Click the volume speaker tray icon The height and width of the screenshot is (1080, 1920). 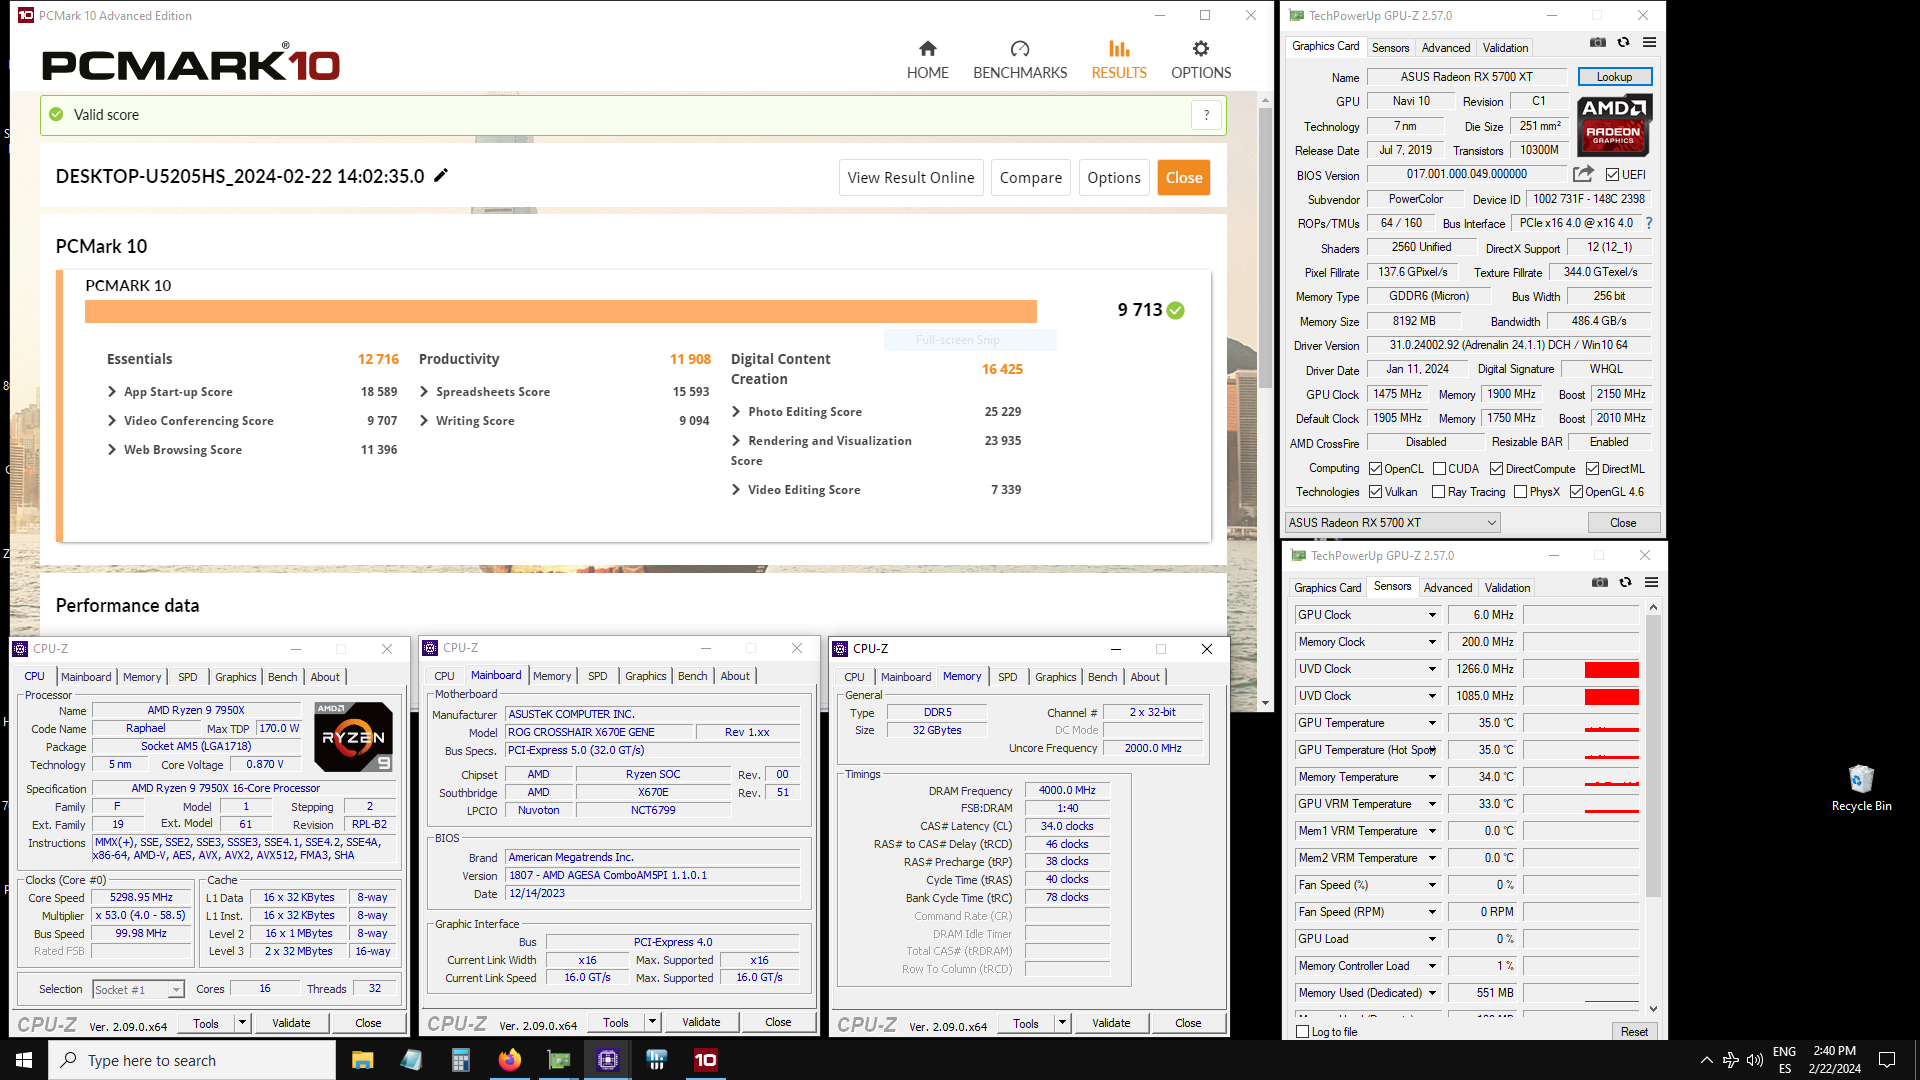[1755, 1060]
